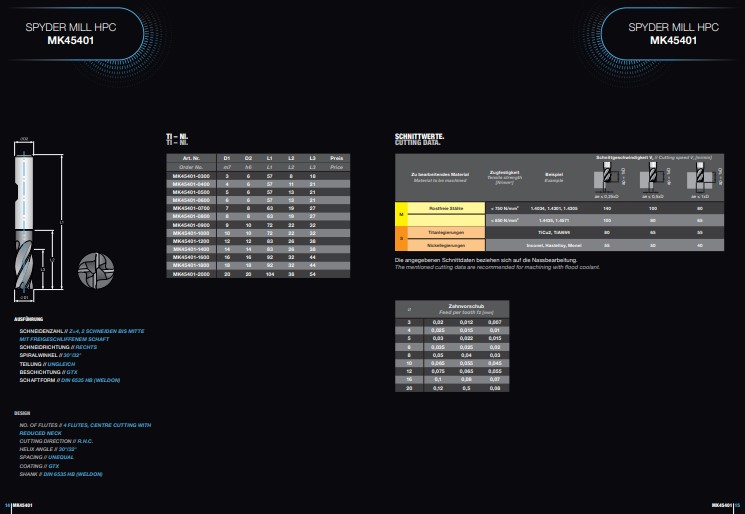The width and height of the screenshot is (745, 514).
Task: Click the Zahnvorschub feed table header
Action: tap(466, 309)
